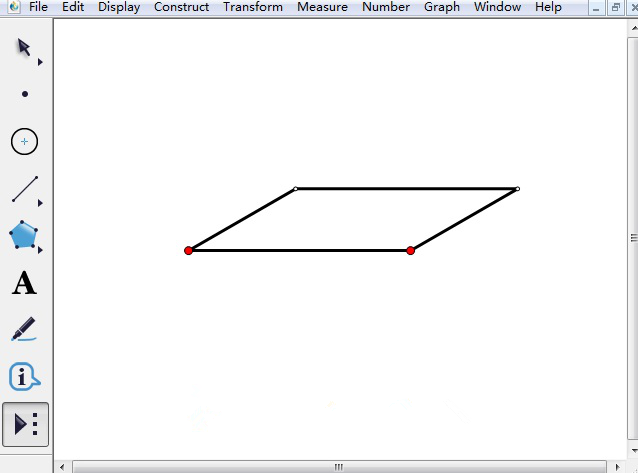Open the Transform menu
This screenshot has height=473, width=638.
tap(253, 7)
